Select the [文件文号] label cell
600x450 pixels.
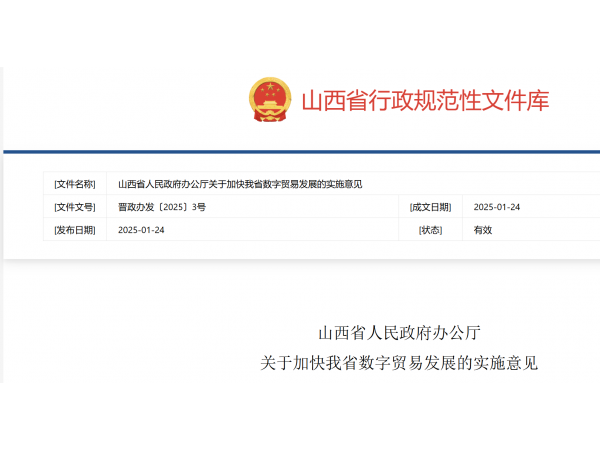tap(75, 207)
